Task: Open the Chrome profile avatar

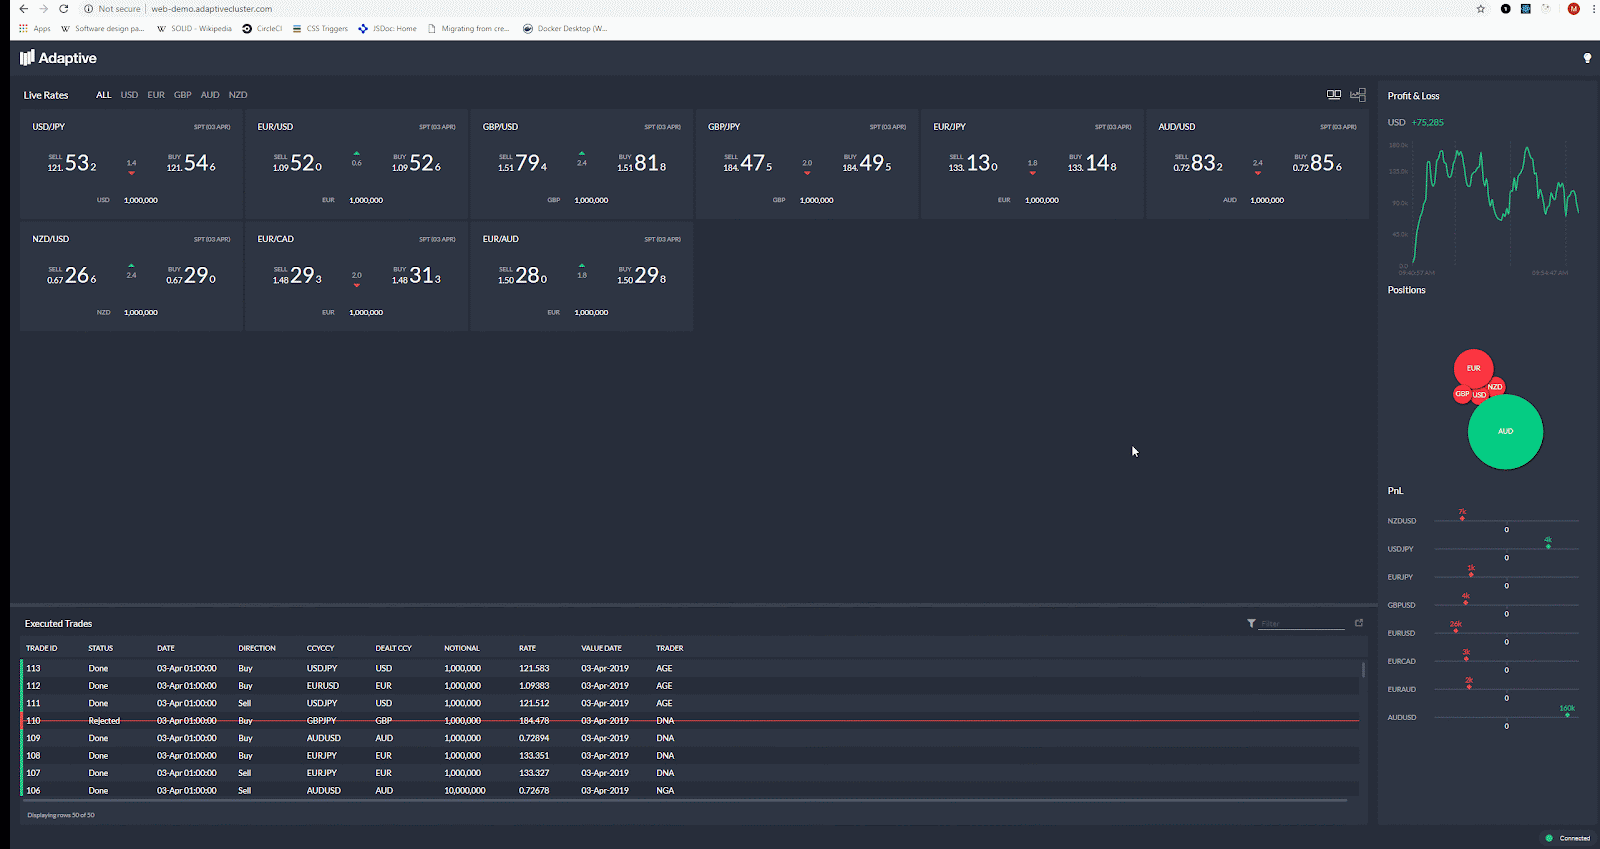Action: pyautogui.click(x=1573, y=9)
